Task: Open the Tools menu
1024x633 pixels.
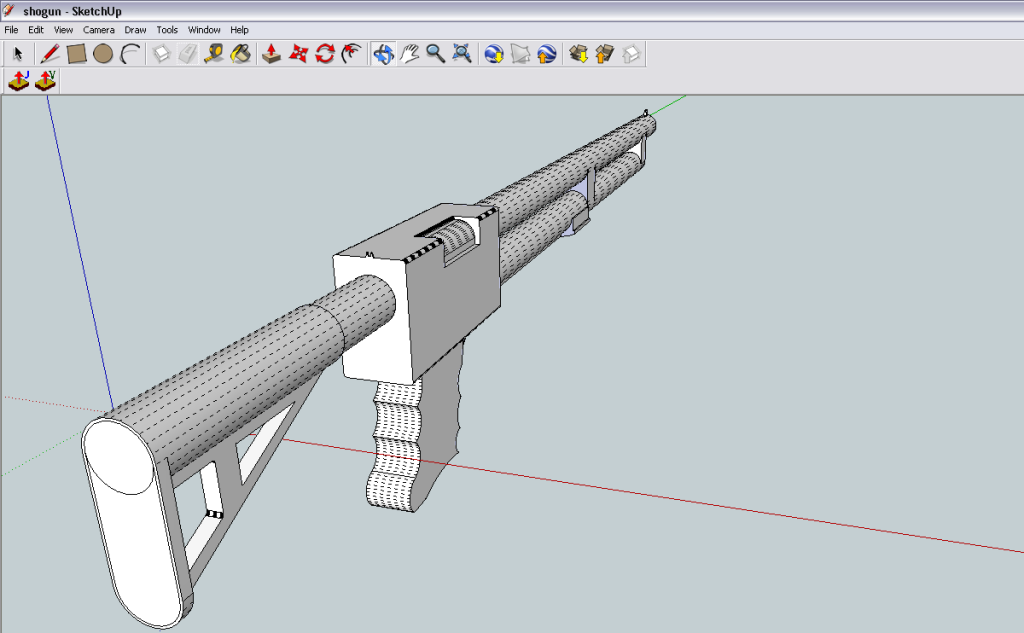Action: [x=167, y=30]
